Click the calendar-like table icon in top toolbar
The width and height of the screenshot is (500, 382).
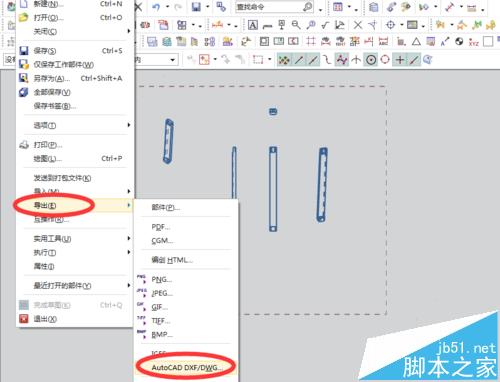[x=338, y=7]
